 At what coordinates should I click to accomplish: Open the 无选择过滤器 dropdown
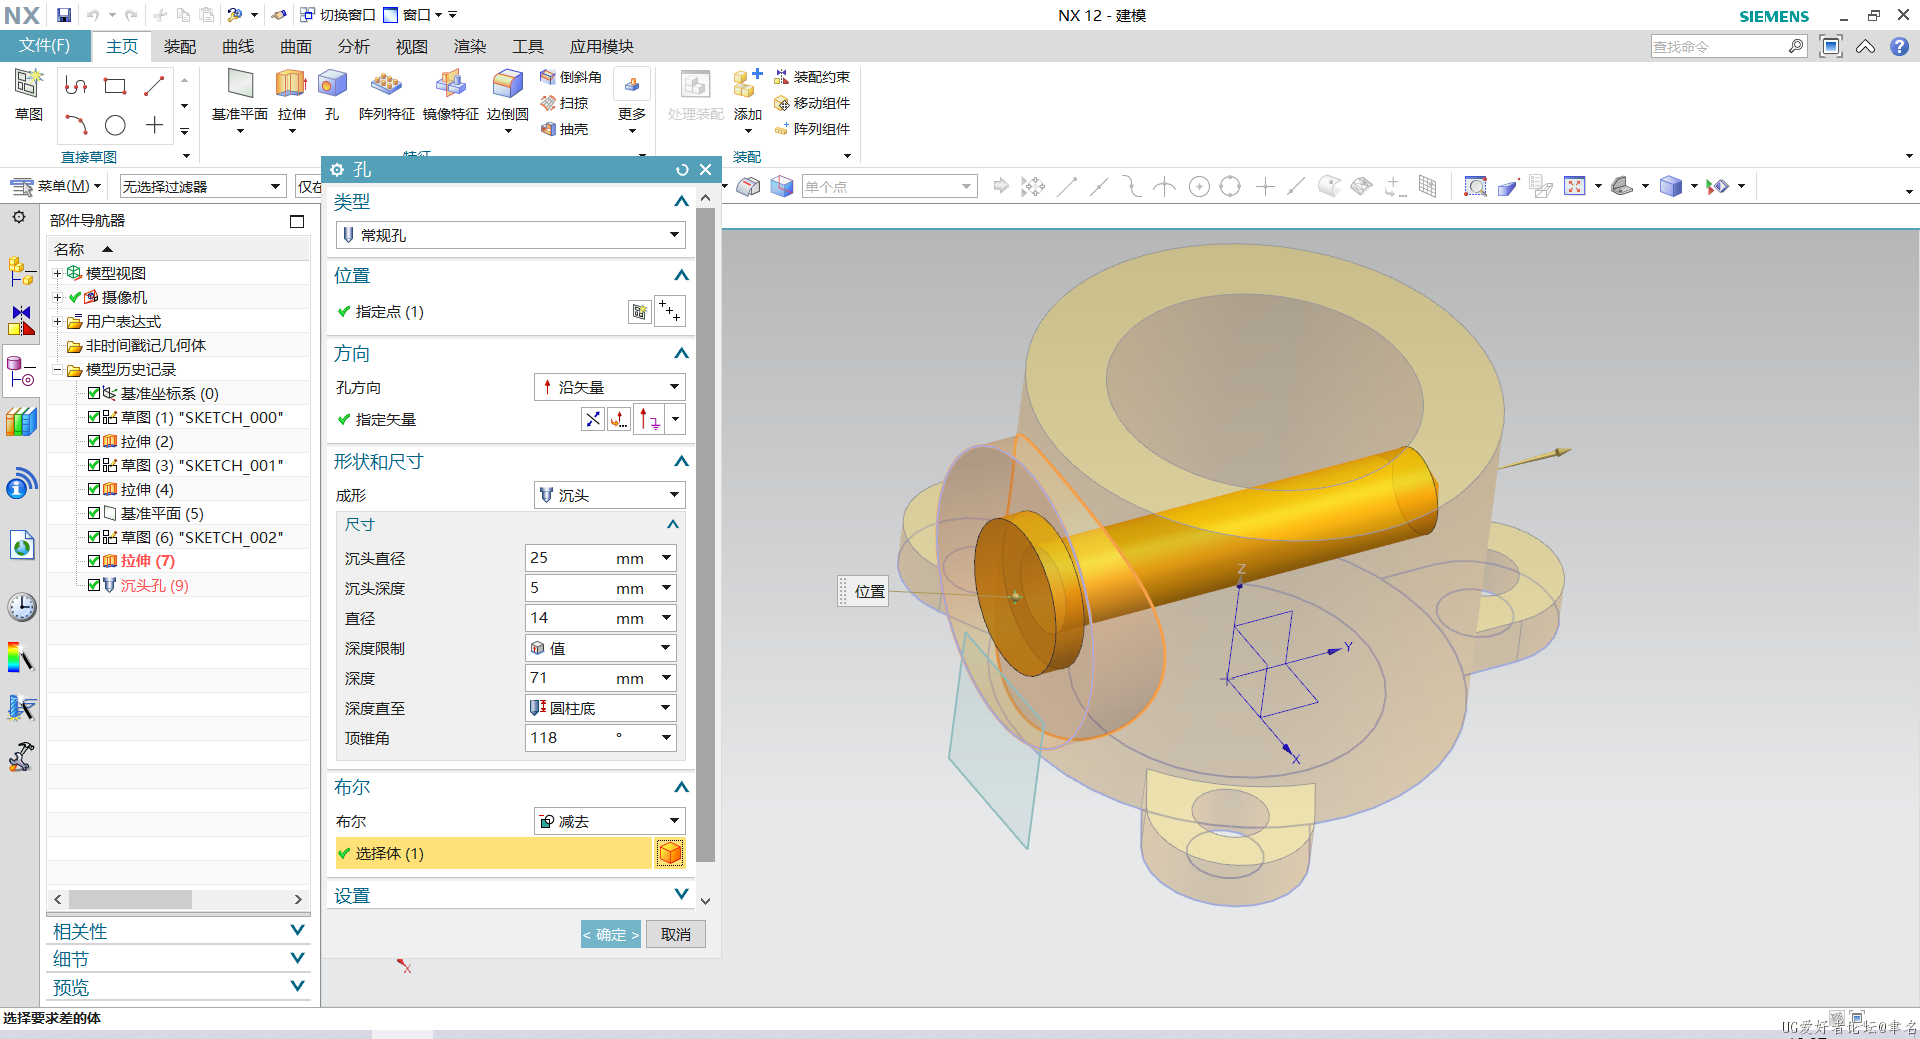click(203, 186)
